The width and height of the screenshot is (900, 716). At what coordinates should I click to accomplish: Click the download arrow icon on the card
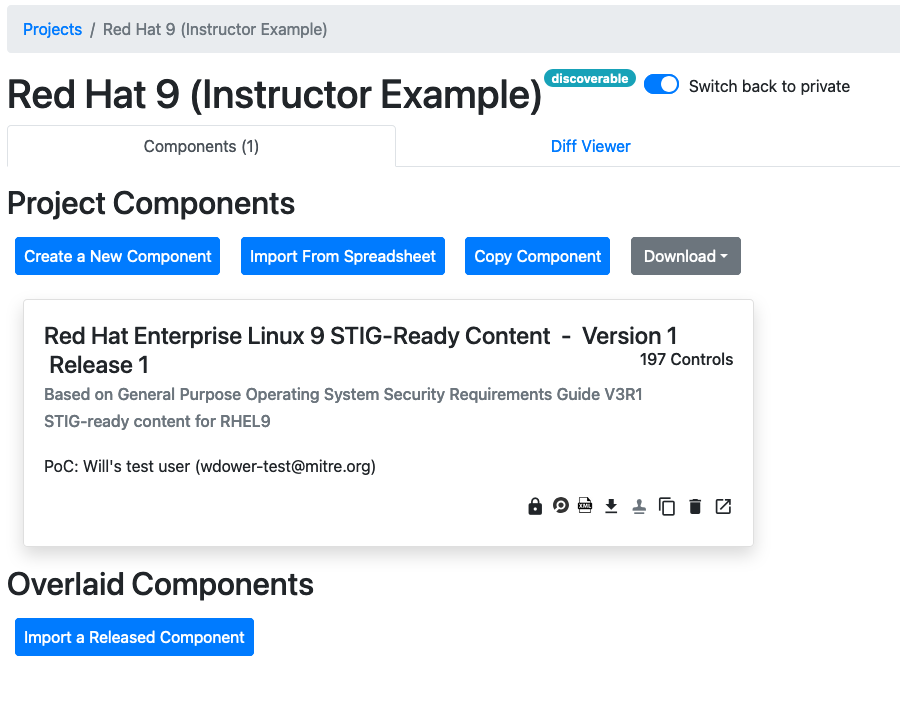(x=612, y=507)
